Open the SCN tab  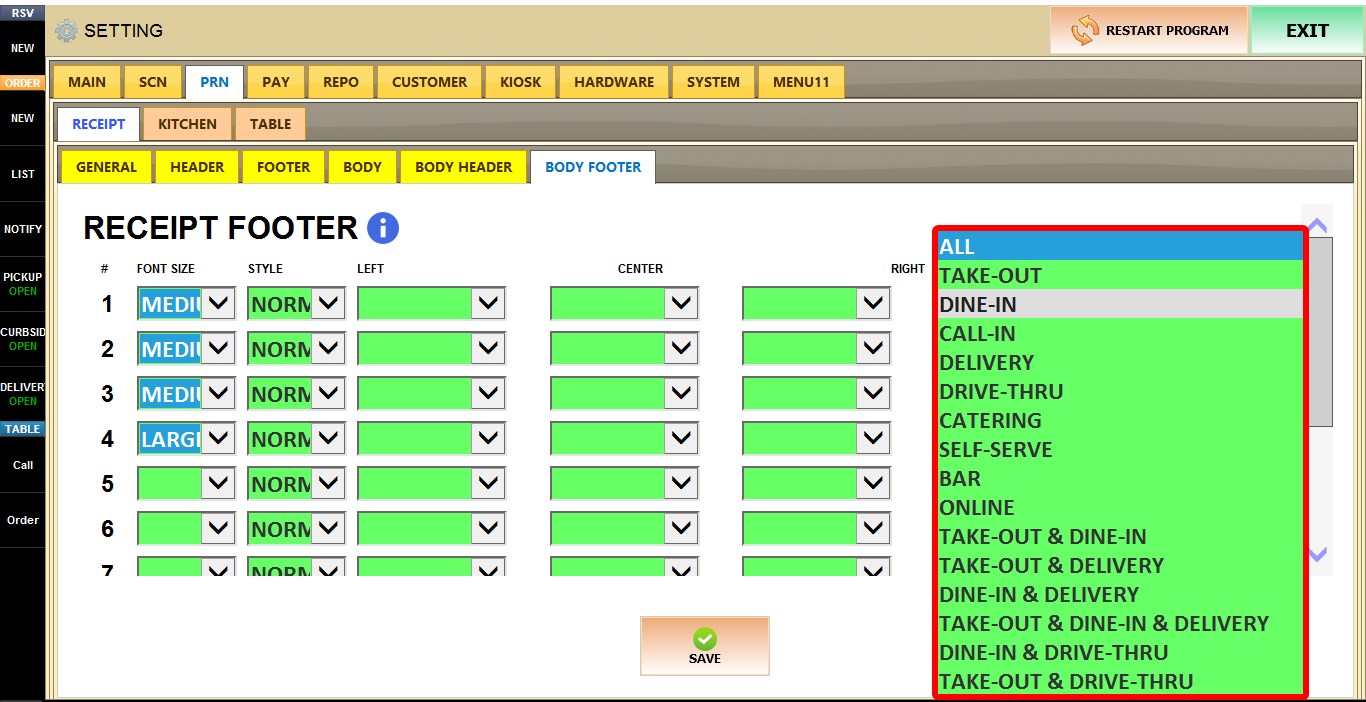coord(153,82)
